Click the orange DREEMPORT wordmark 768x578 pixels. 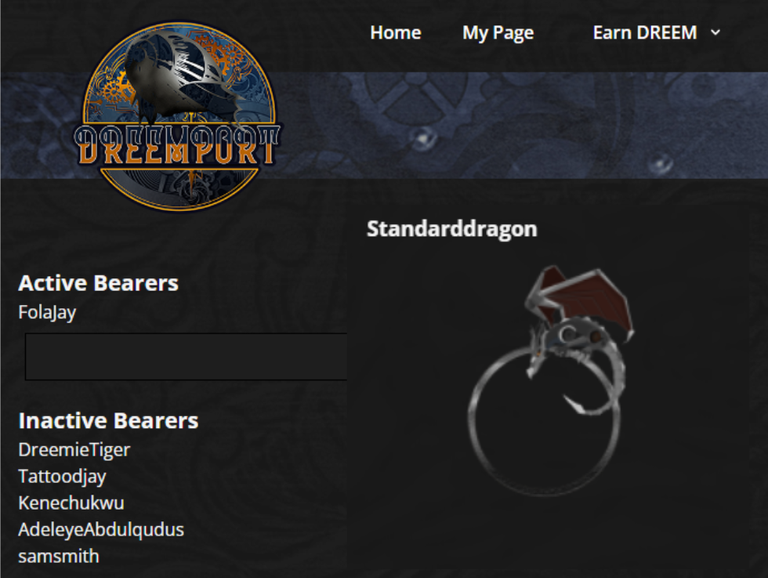click(176, 145)
